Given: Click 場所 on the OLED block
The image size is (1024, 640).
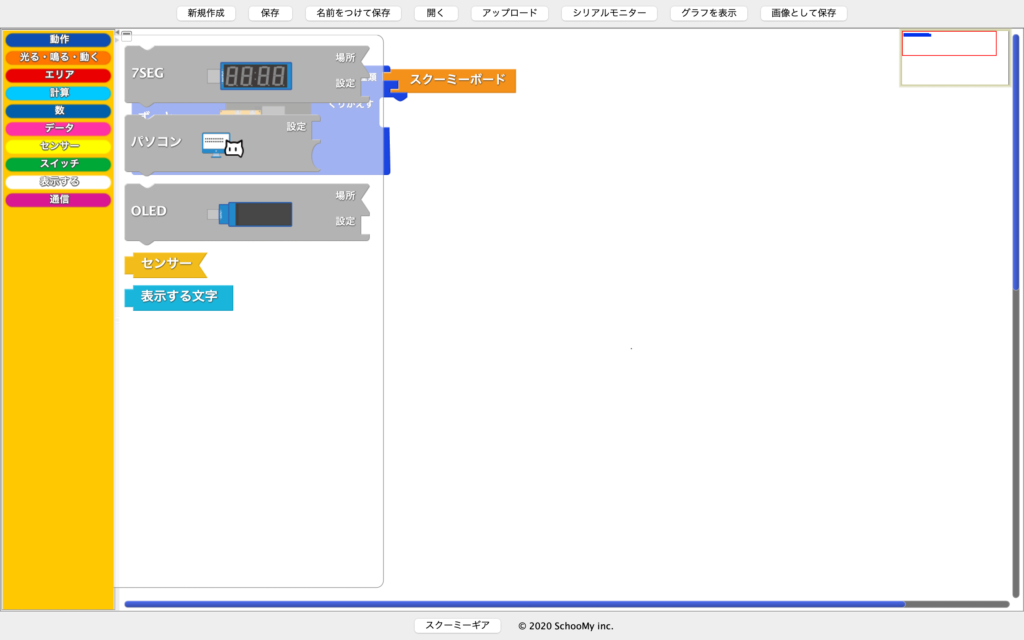Looking at the screenshot, I should point(345,195).
